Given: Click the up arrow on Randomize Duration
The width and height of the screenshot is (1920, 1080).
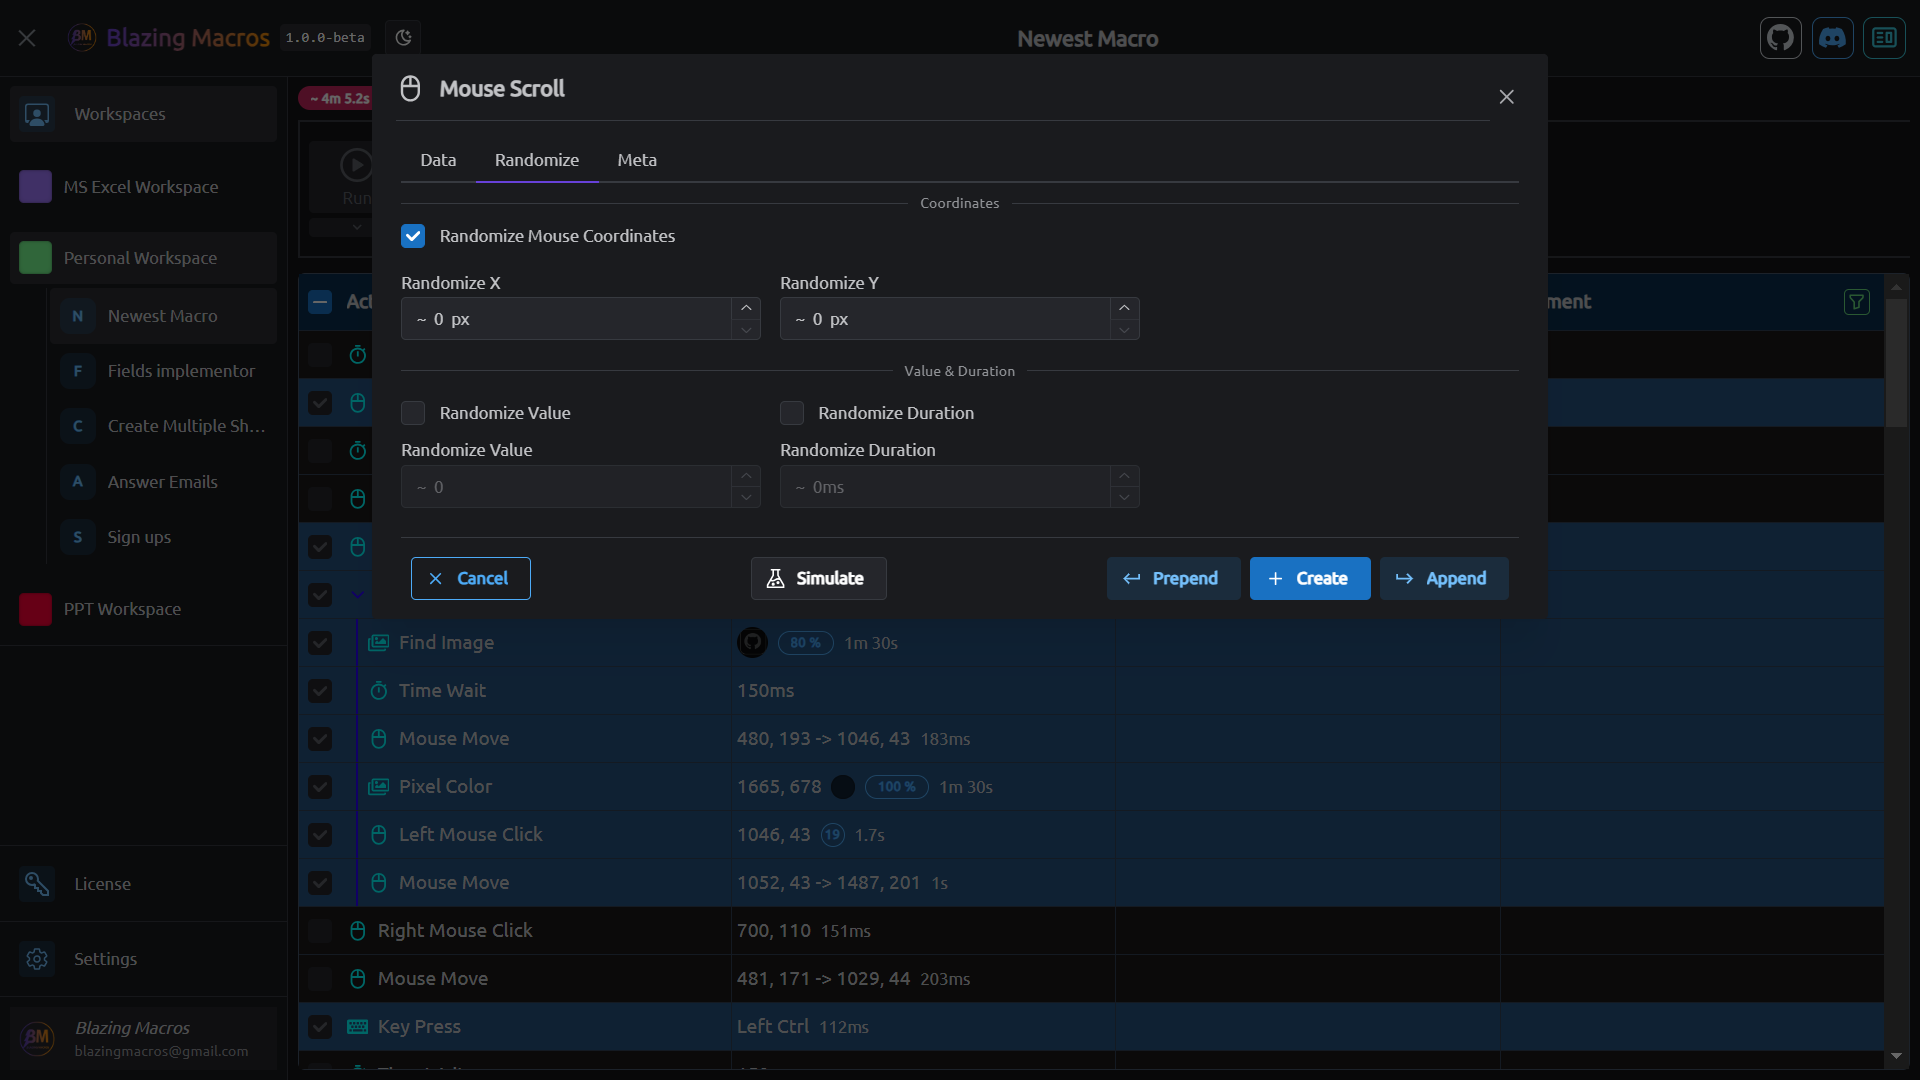Looking at the screenshot, I should 1124,474.
